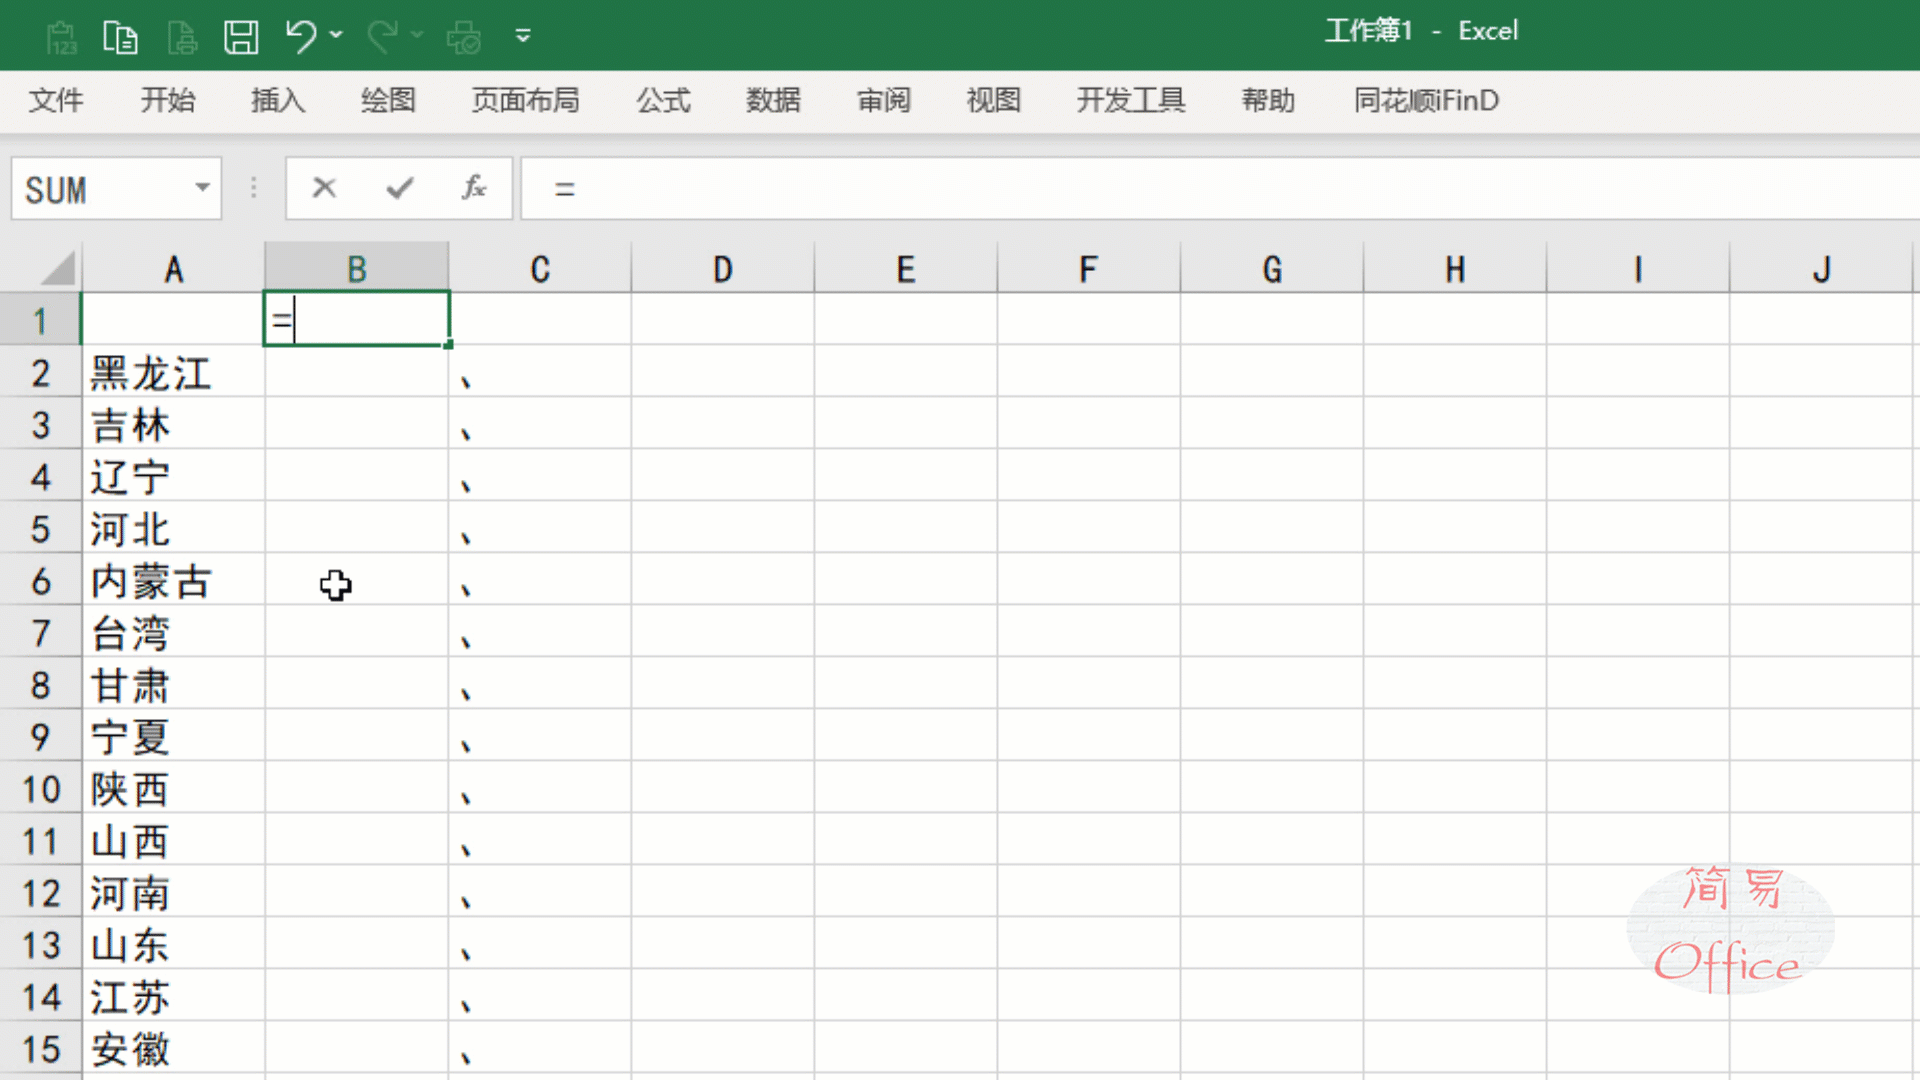Select column B header

[x=357, y=269]
